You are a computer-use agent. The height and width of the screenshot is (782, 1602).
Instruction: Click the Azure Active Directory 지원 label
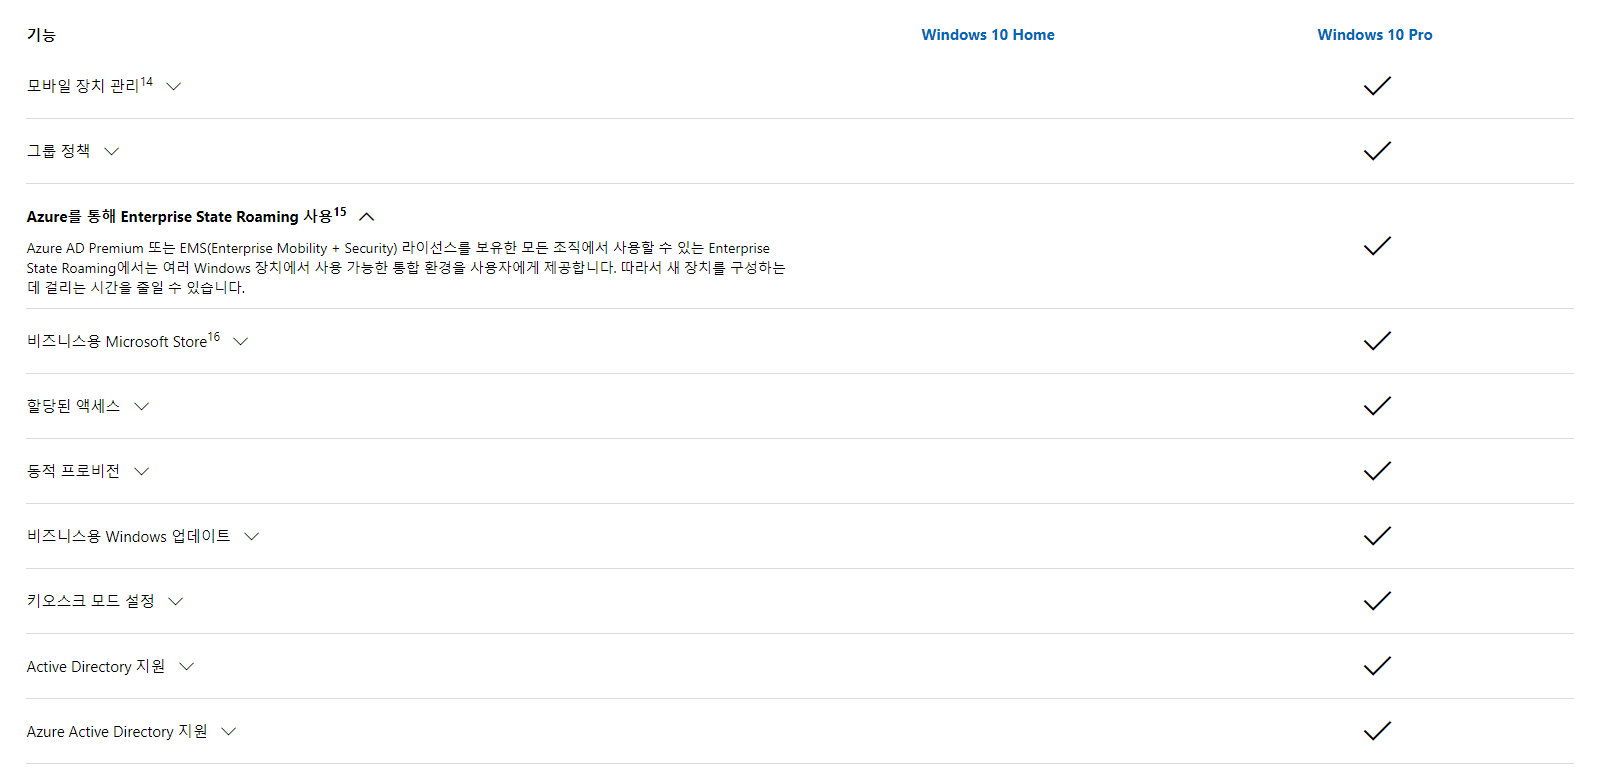pyautogui.click(x=117, y=731)
